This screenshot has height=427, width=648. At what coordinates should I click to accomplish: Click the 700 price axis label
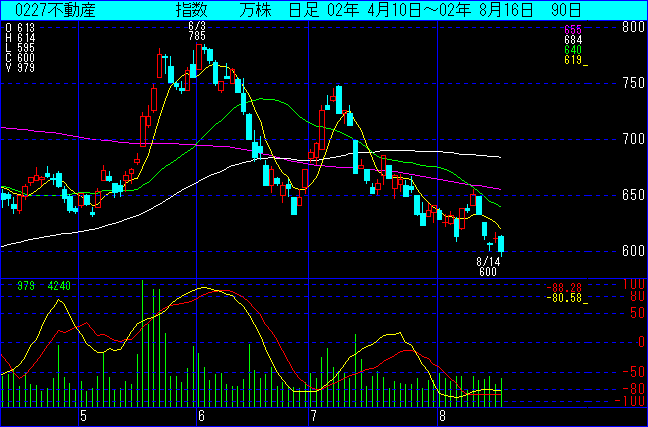[x=634, y=139]
